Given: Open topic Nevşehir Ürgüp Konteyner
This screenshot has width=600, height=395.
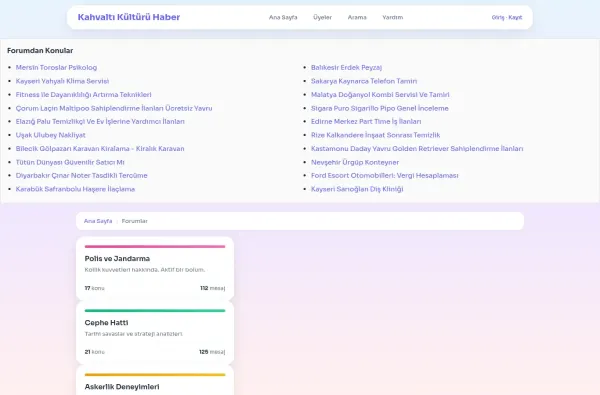Looking at the screenshot, I should [355, 162].
